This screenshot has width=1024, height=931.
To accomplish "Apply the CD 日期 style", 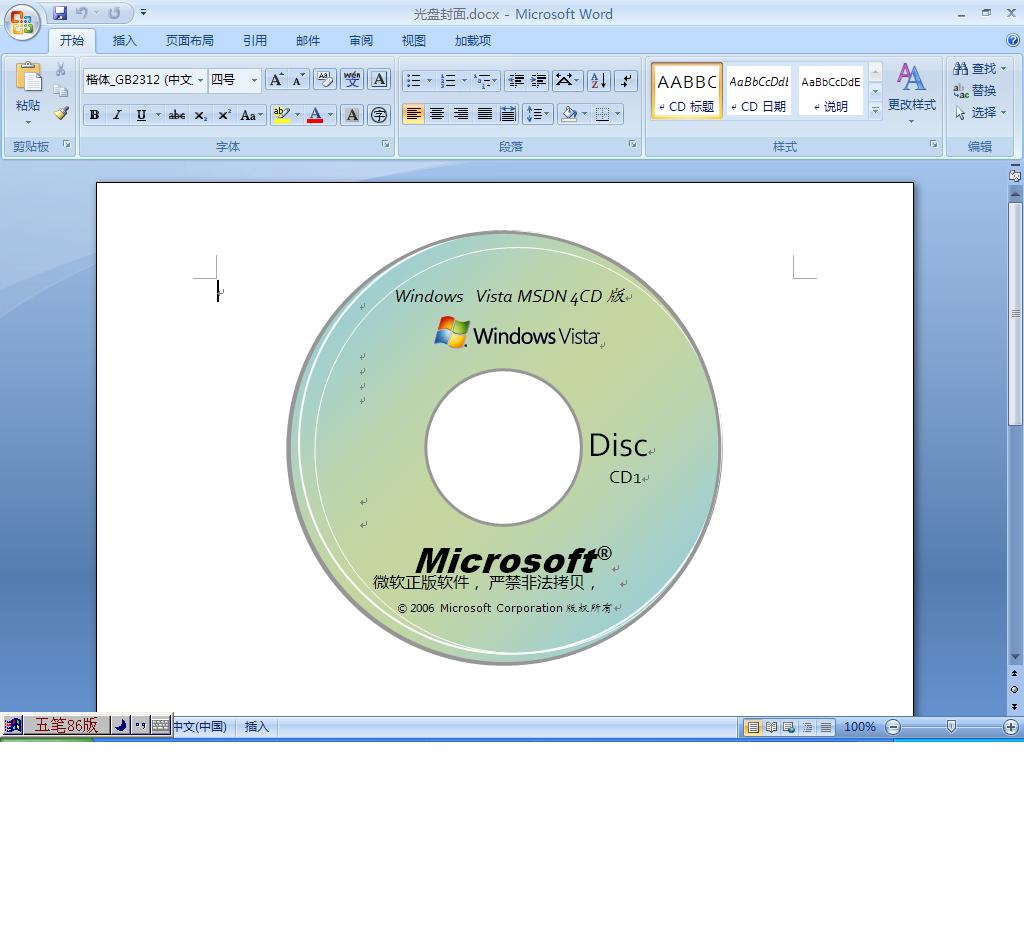I will point(758,91).
